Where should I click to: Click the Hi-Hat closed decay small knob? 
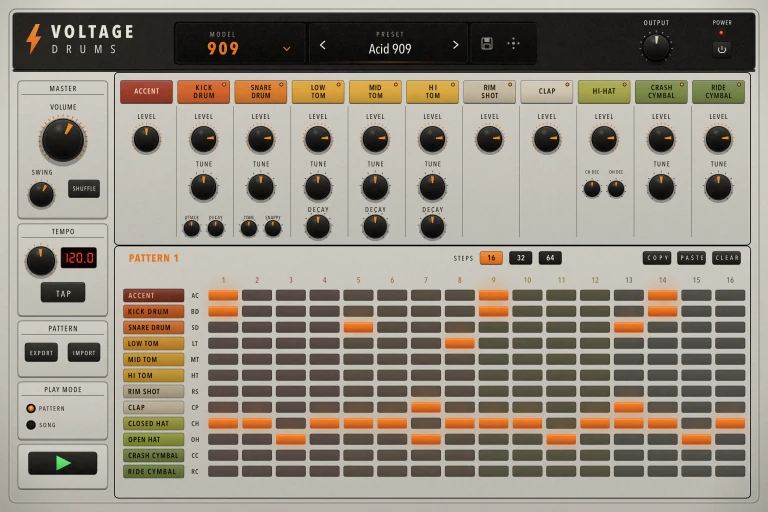point(592,189)
